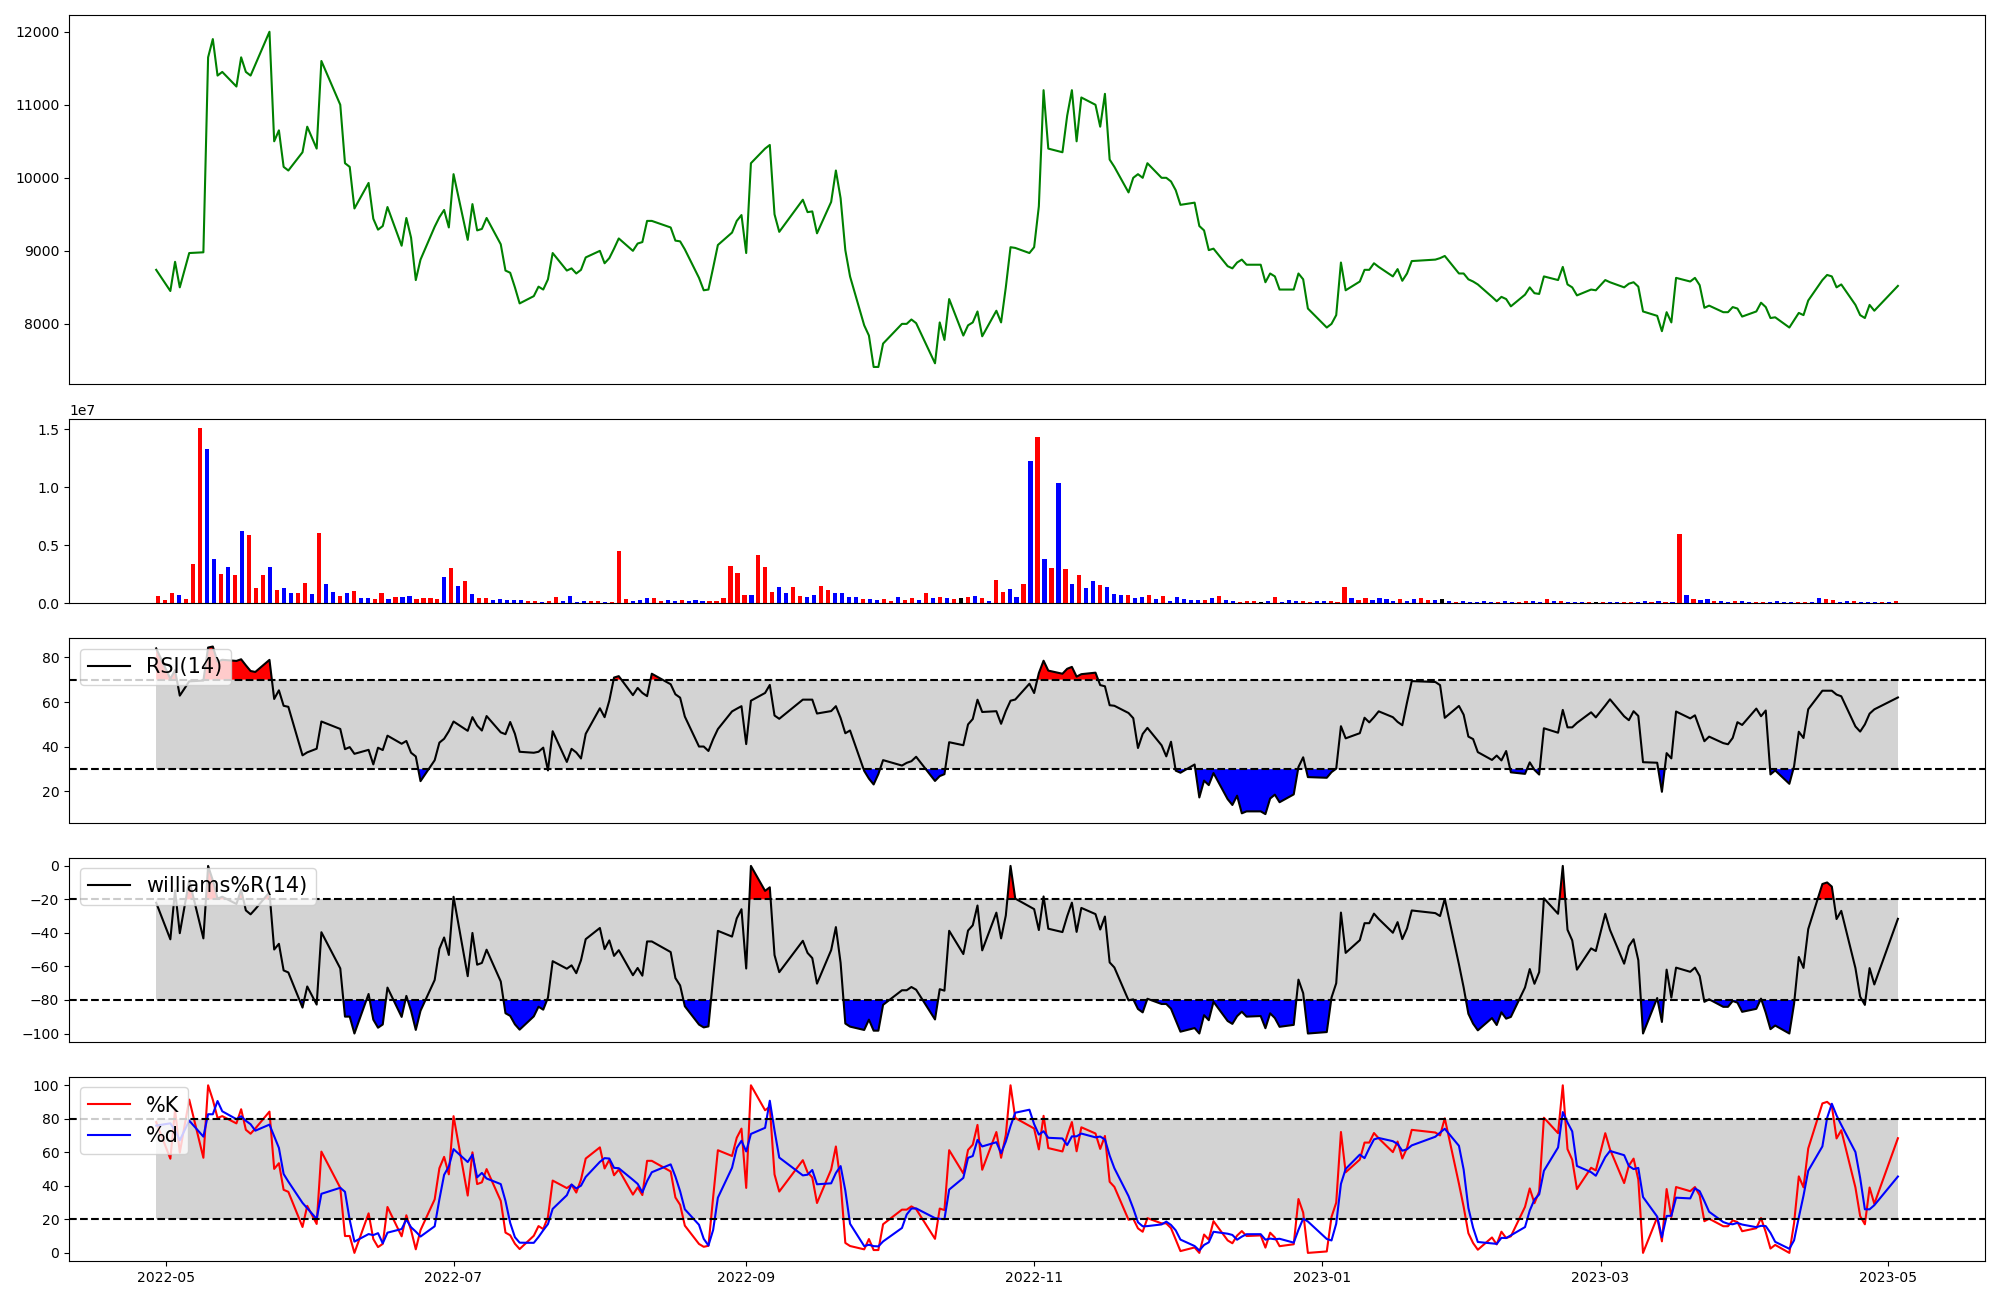
Task: Click the 8000 price axis tick label
Action: pos(42,324)
